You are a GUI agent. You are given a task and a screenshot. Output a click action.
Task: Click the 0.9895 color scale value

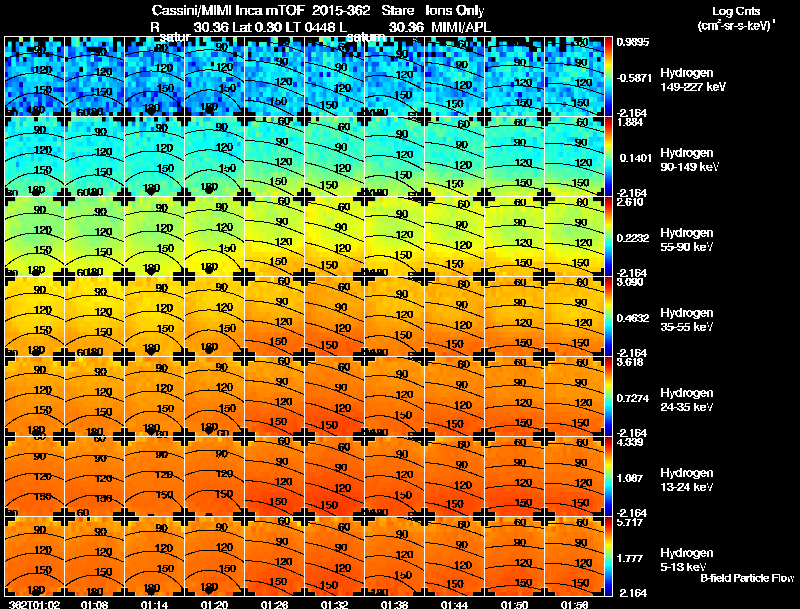tap(633, 42)
